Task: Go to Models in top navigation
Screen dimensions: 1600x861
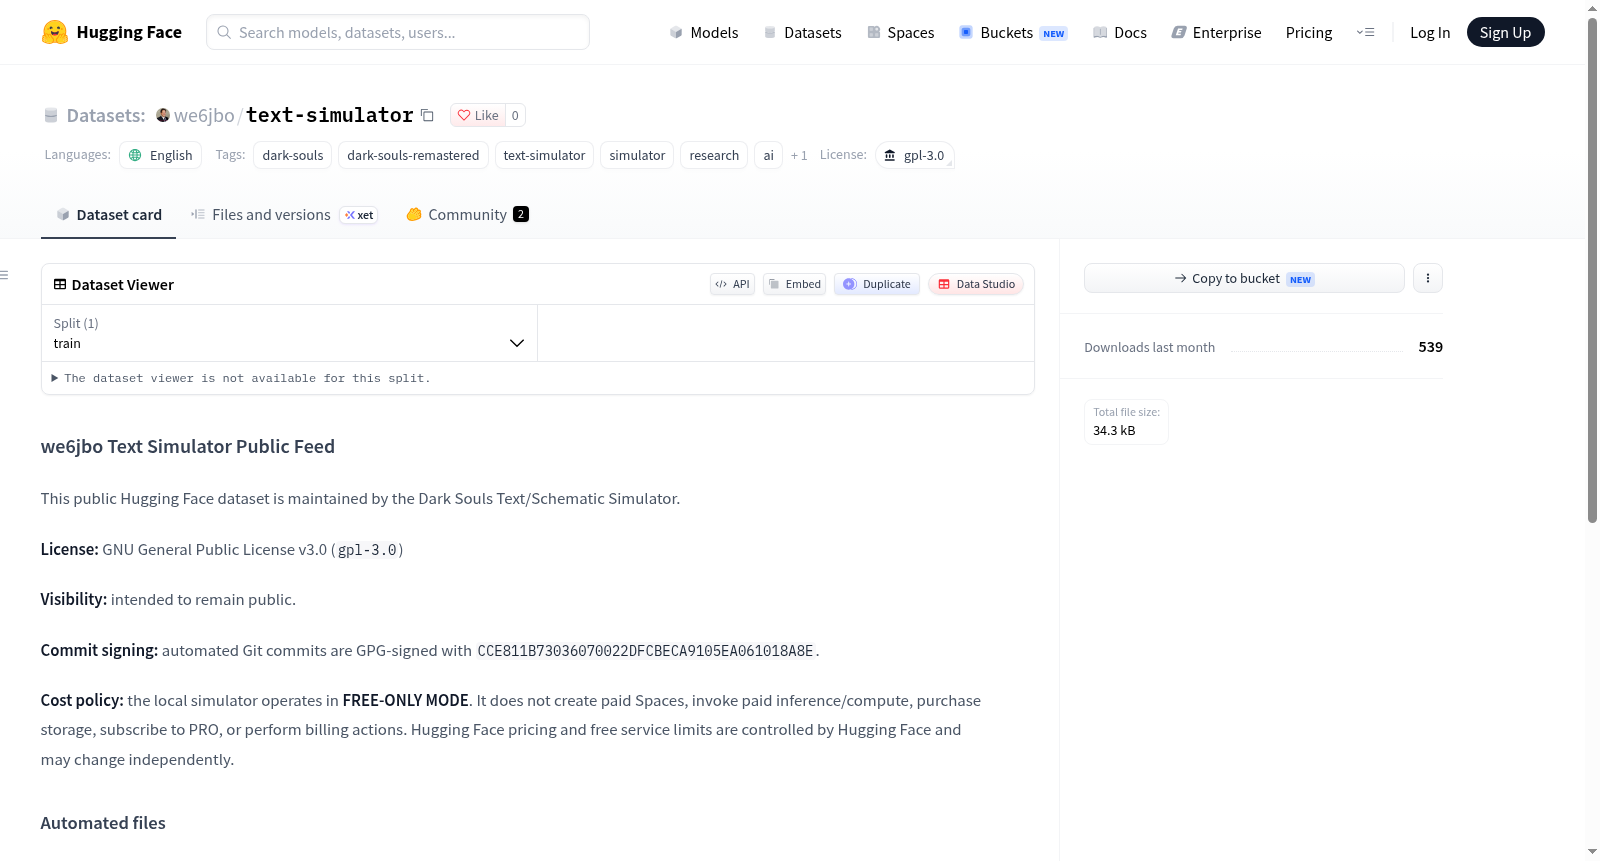Action: click(x=704, y=32)
